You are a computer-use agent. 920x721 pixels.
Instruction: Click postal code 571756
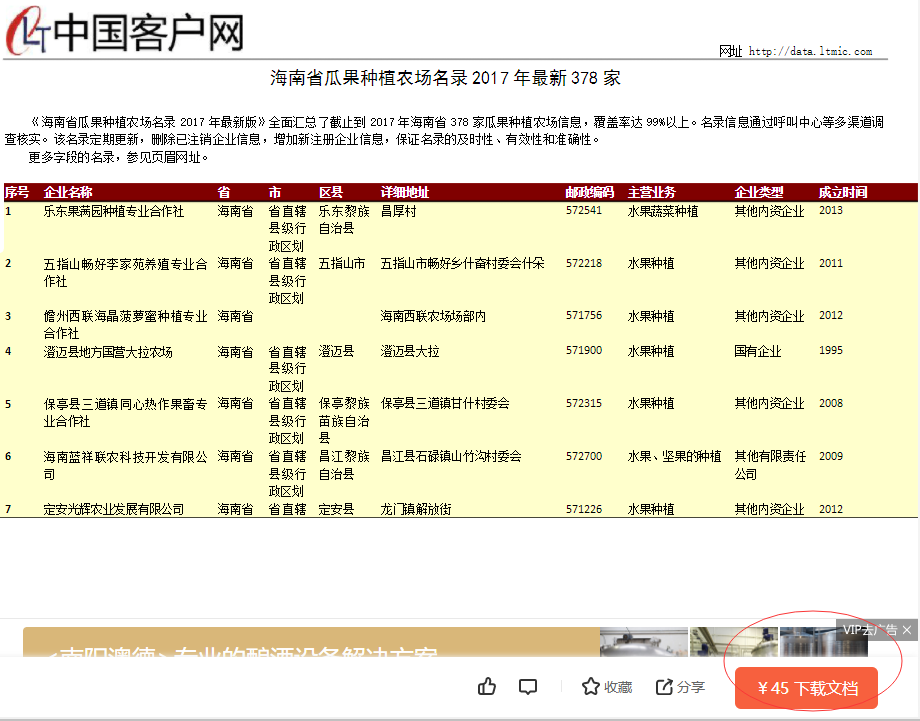[584, 315]
